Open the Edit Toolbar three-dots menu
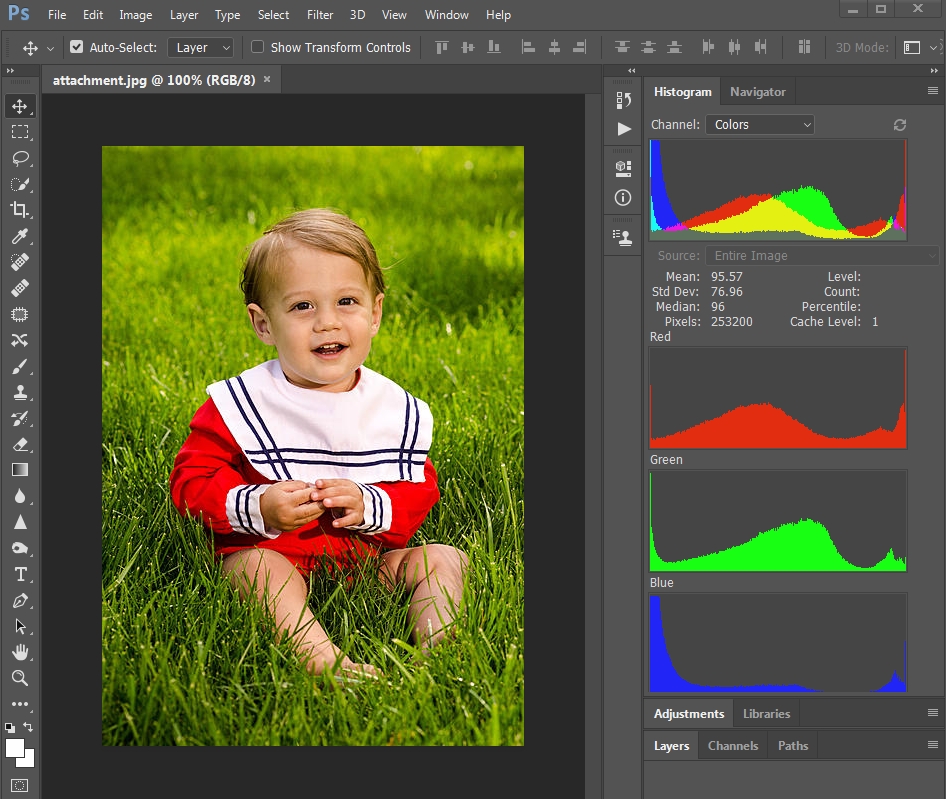The image size is (946, 799). (20, 704)
